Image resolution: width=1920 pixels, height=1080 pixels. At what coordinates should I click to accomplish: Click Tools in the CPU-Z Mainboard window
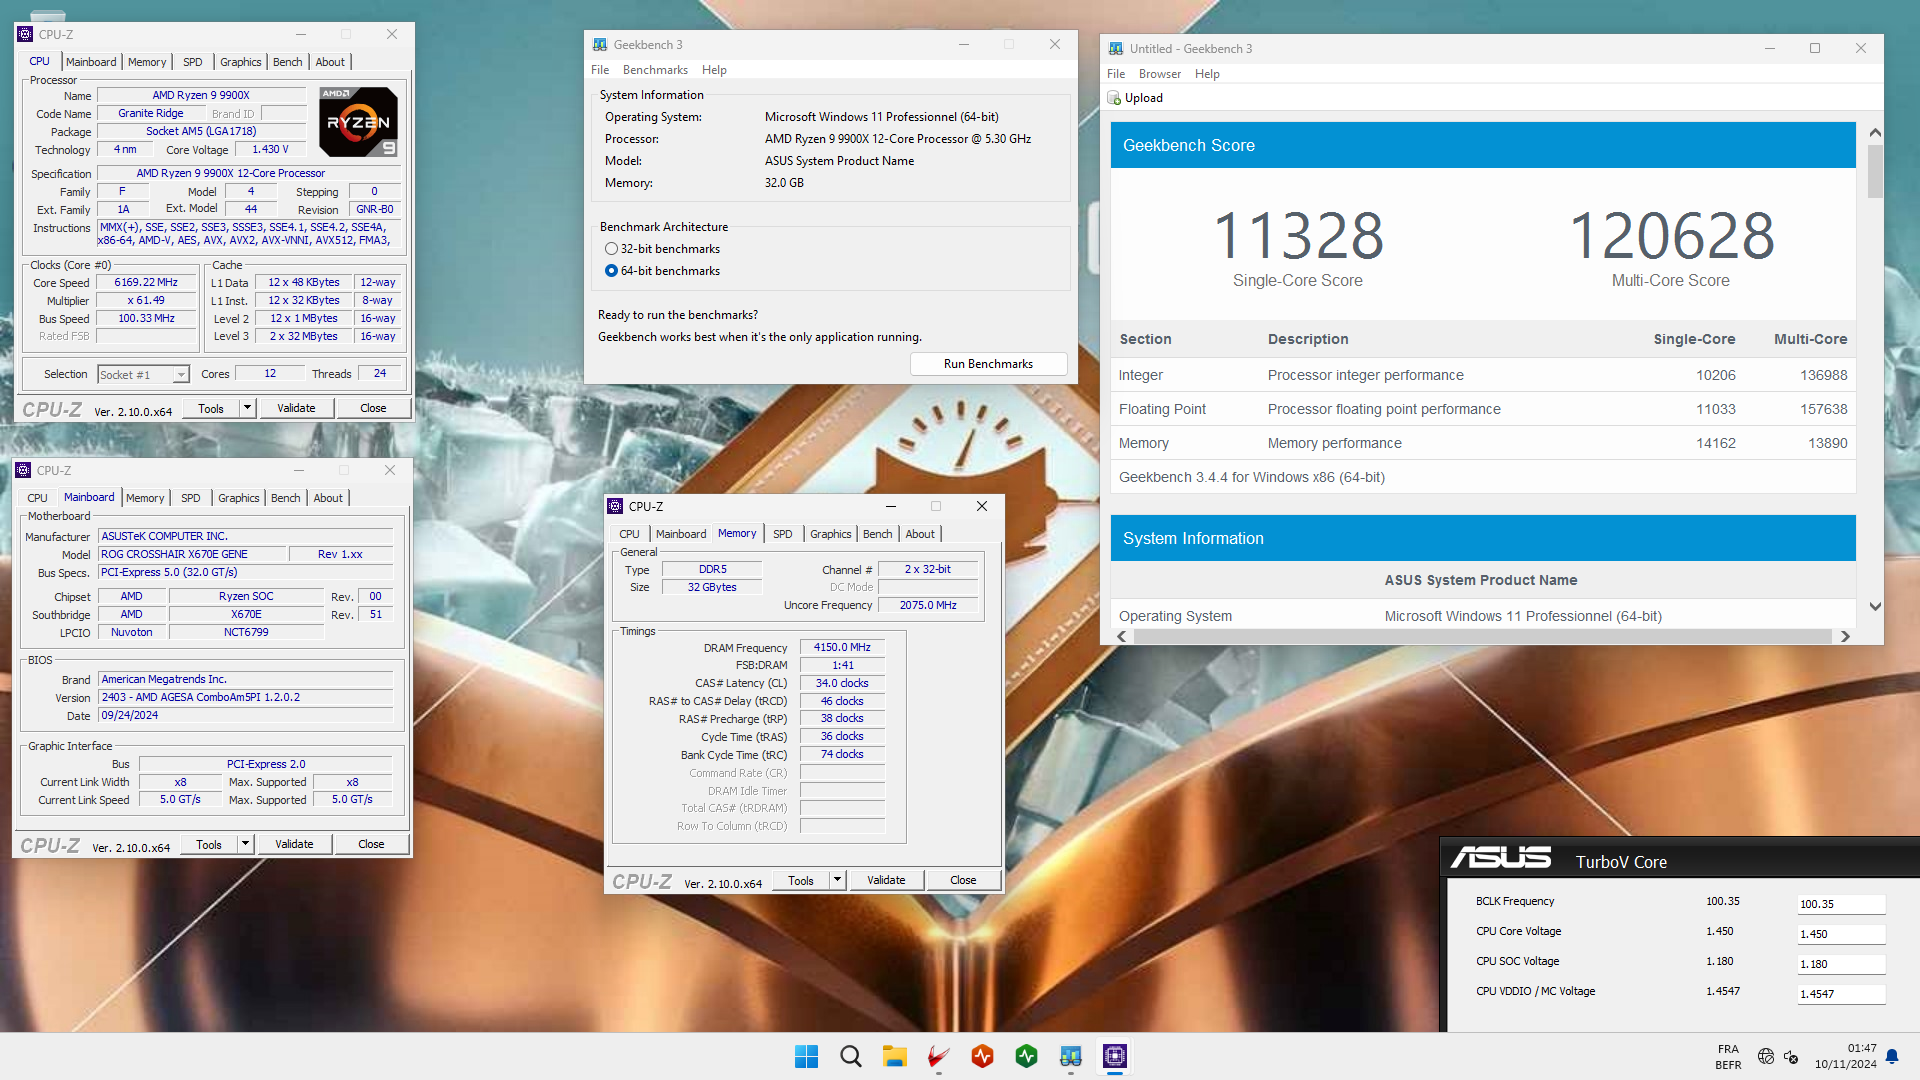point(209,844)
